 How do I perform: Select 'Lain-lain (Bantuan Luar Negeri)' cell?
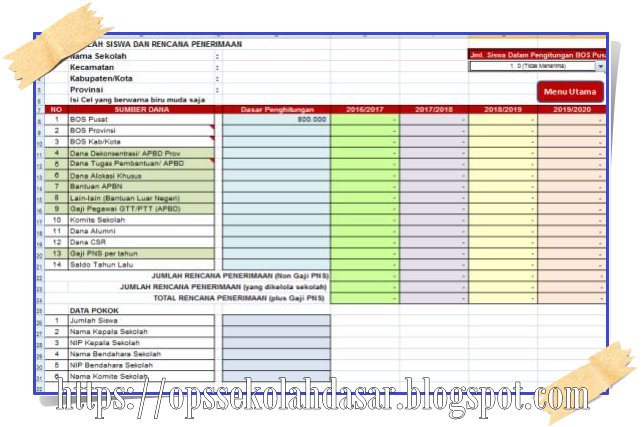(x=142, y=198)
